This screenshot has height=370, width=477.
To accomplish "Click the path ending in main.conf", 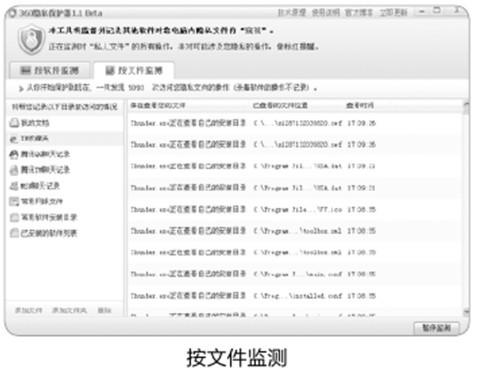I will tap(298, 274).
